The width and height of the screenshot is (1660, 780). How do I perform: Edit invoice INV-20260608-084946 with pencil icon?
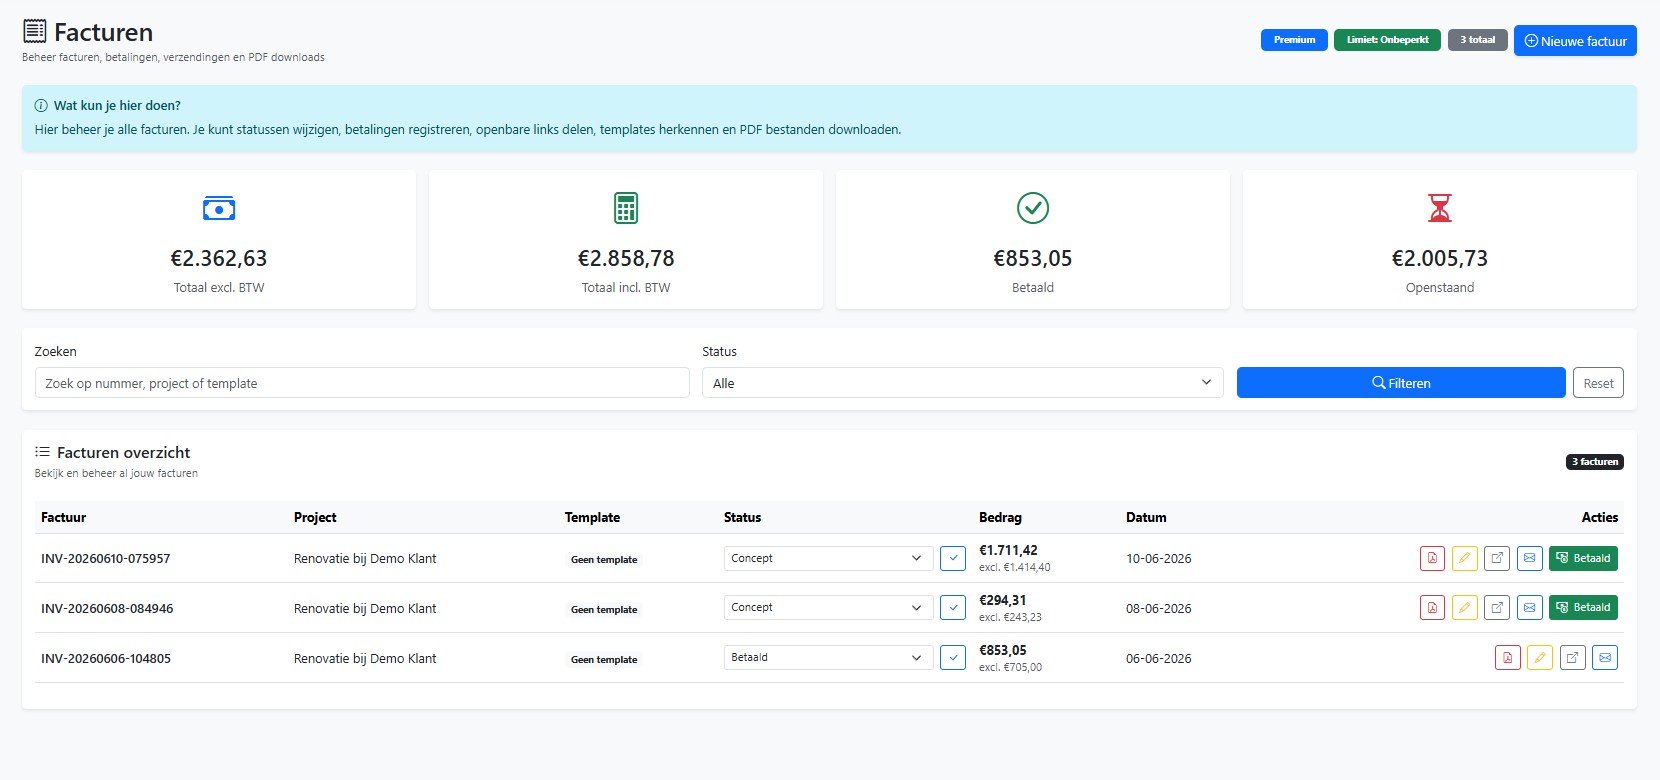coord(1464,607)
